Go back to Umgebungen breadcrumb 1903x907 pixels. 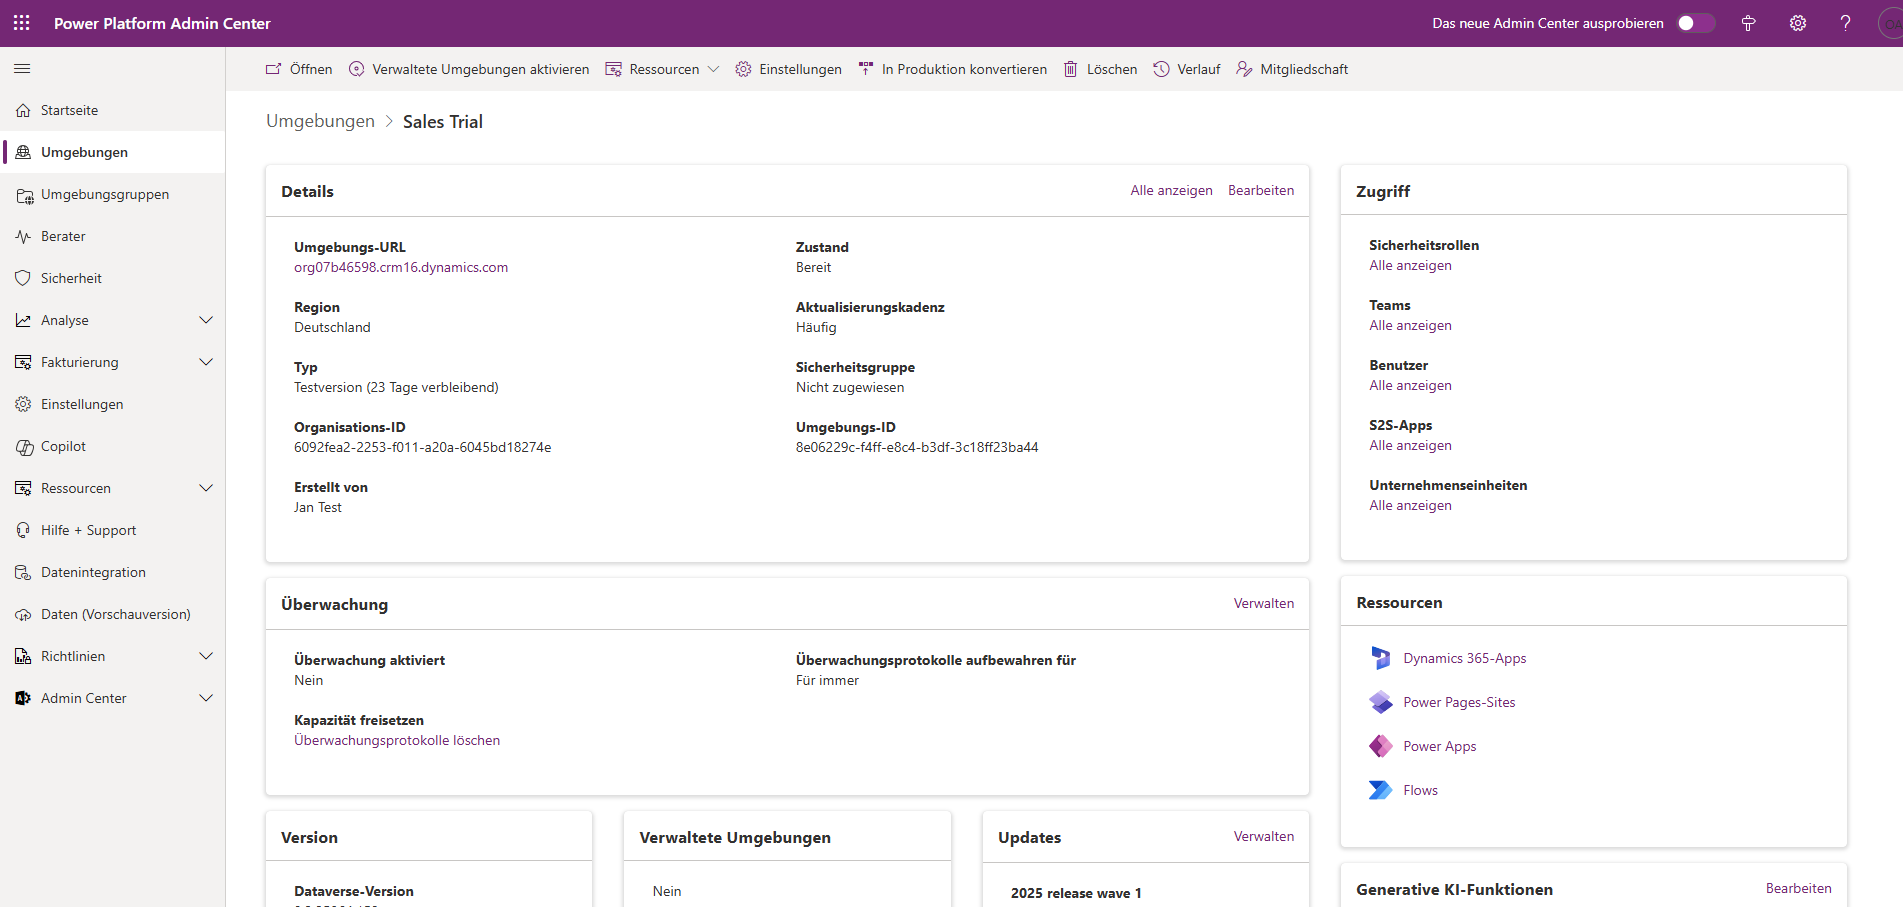[320, 121]
